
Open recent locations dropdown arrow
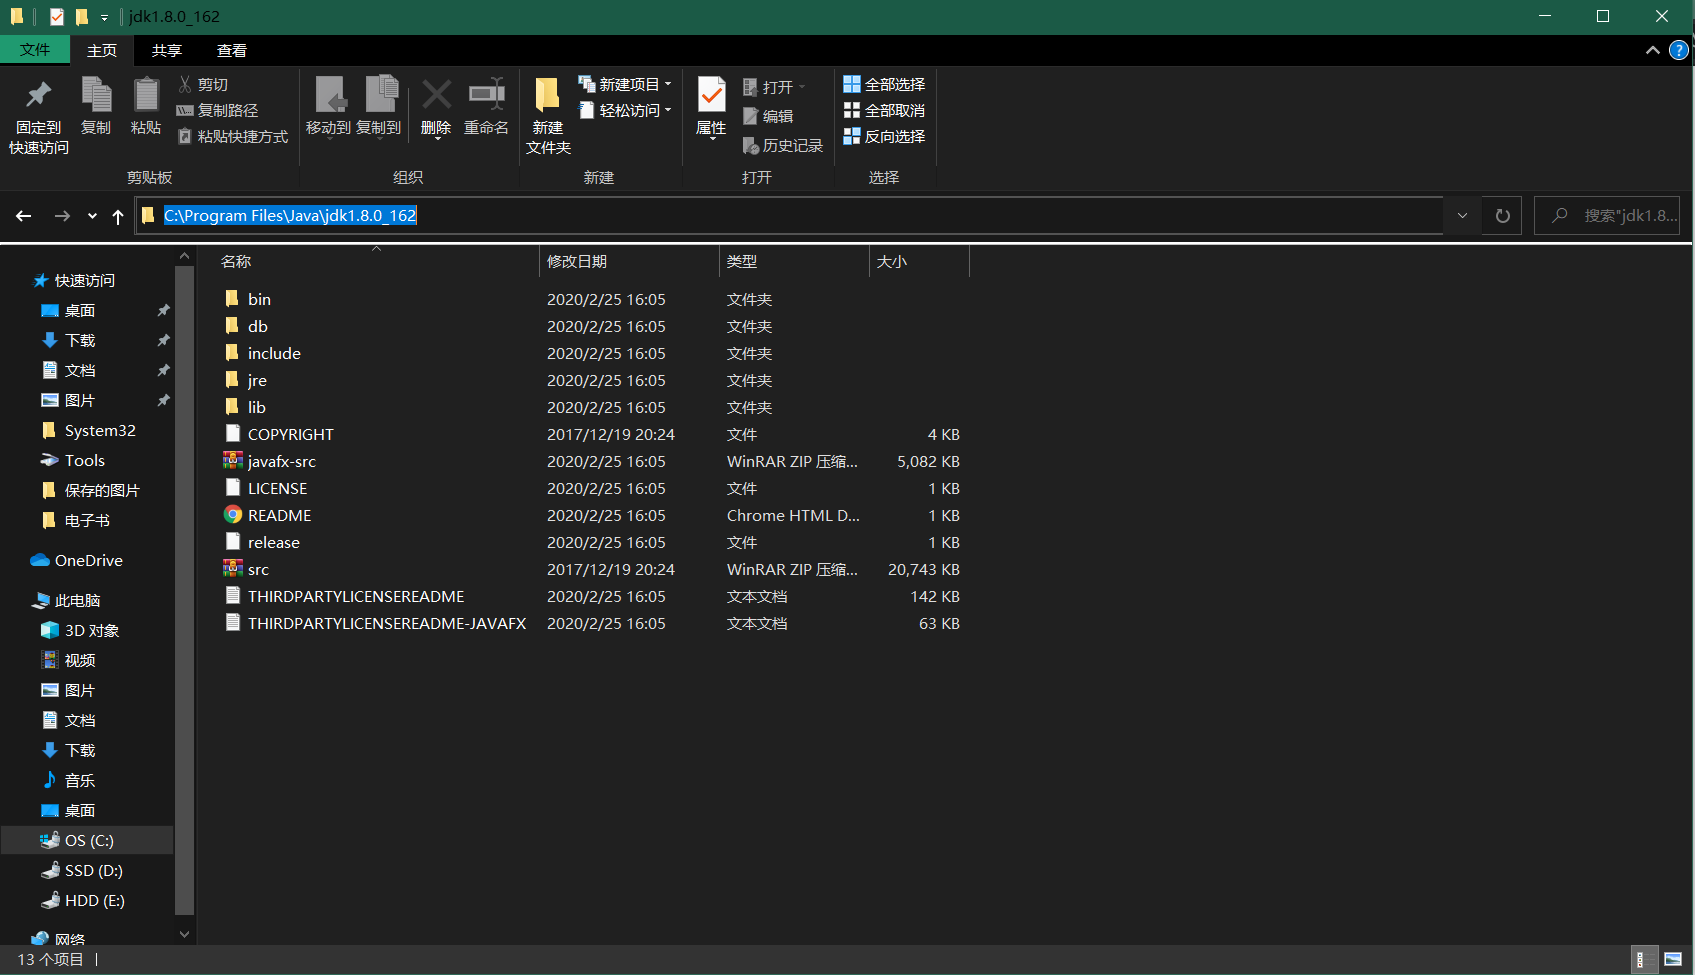tap(92, 216)
